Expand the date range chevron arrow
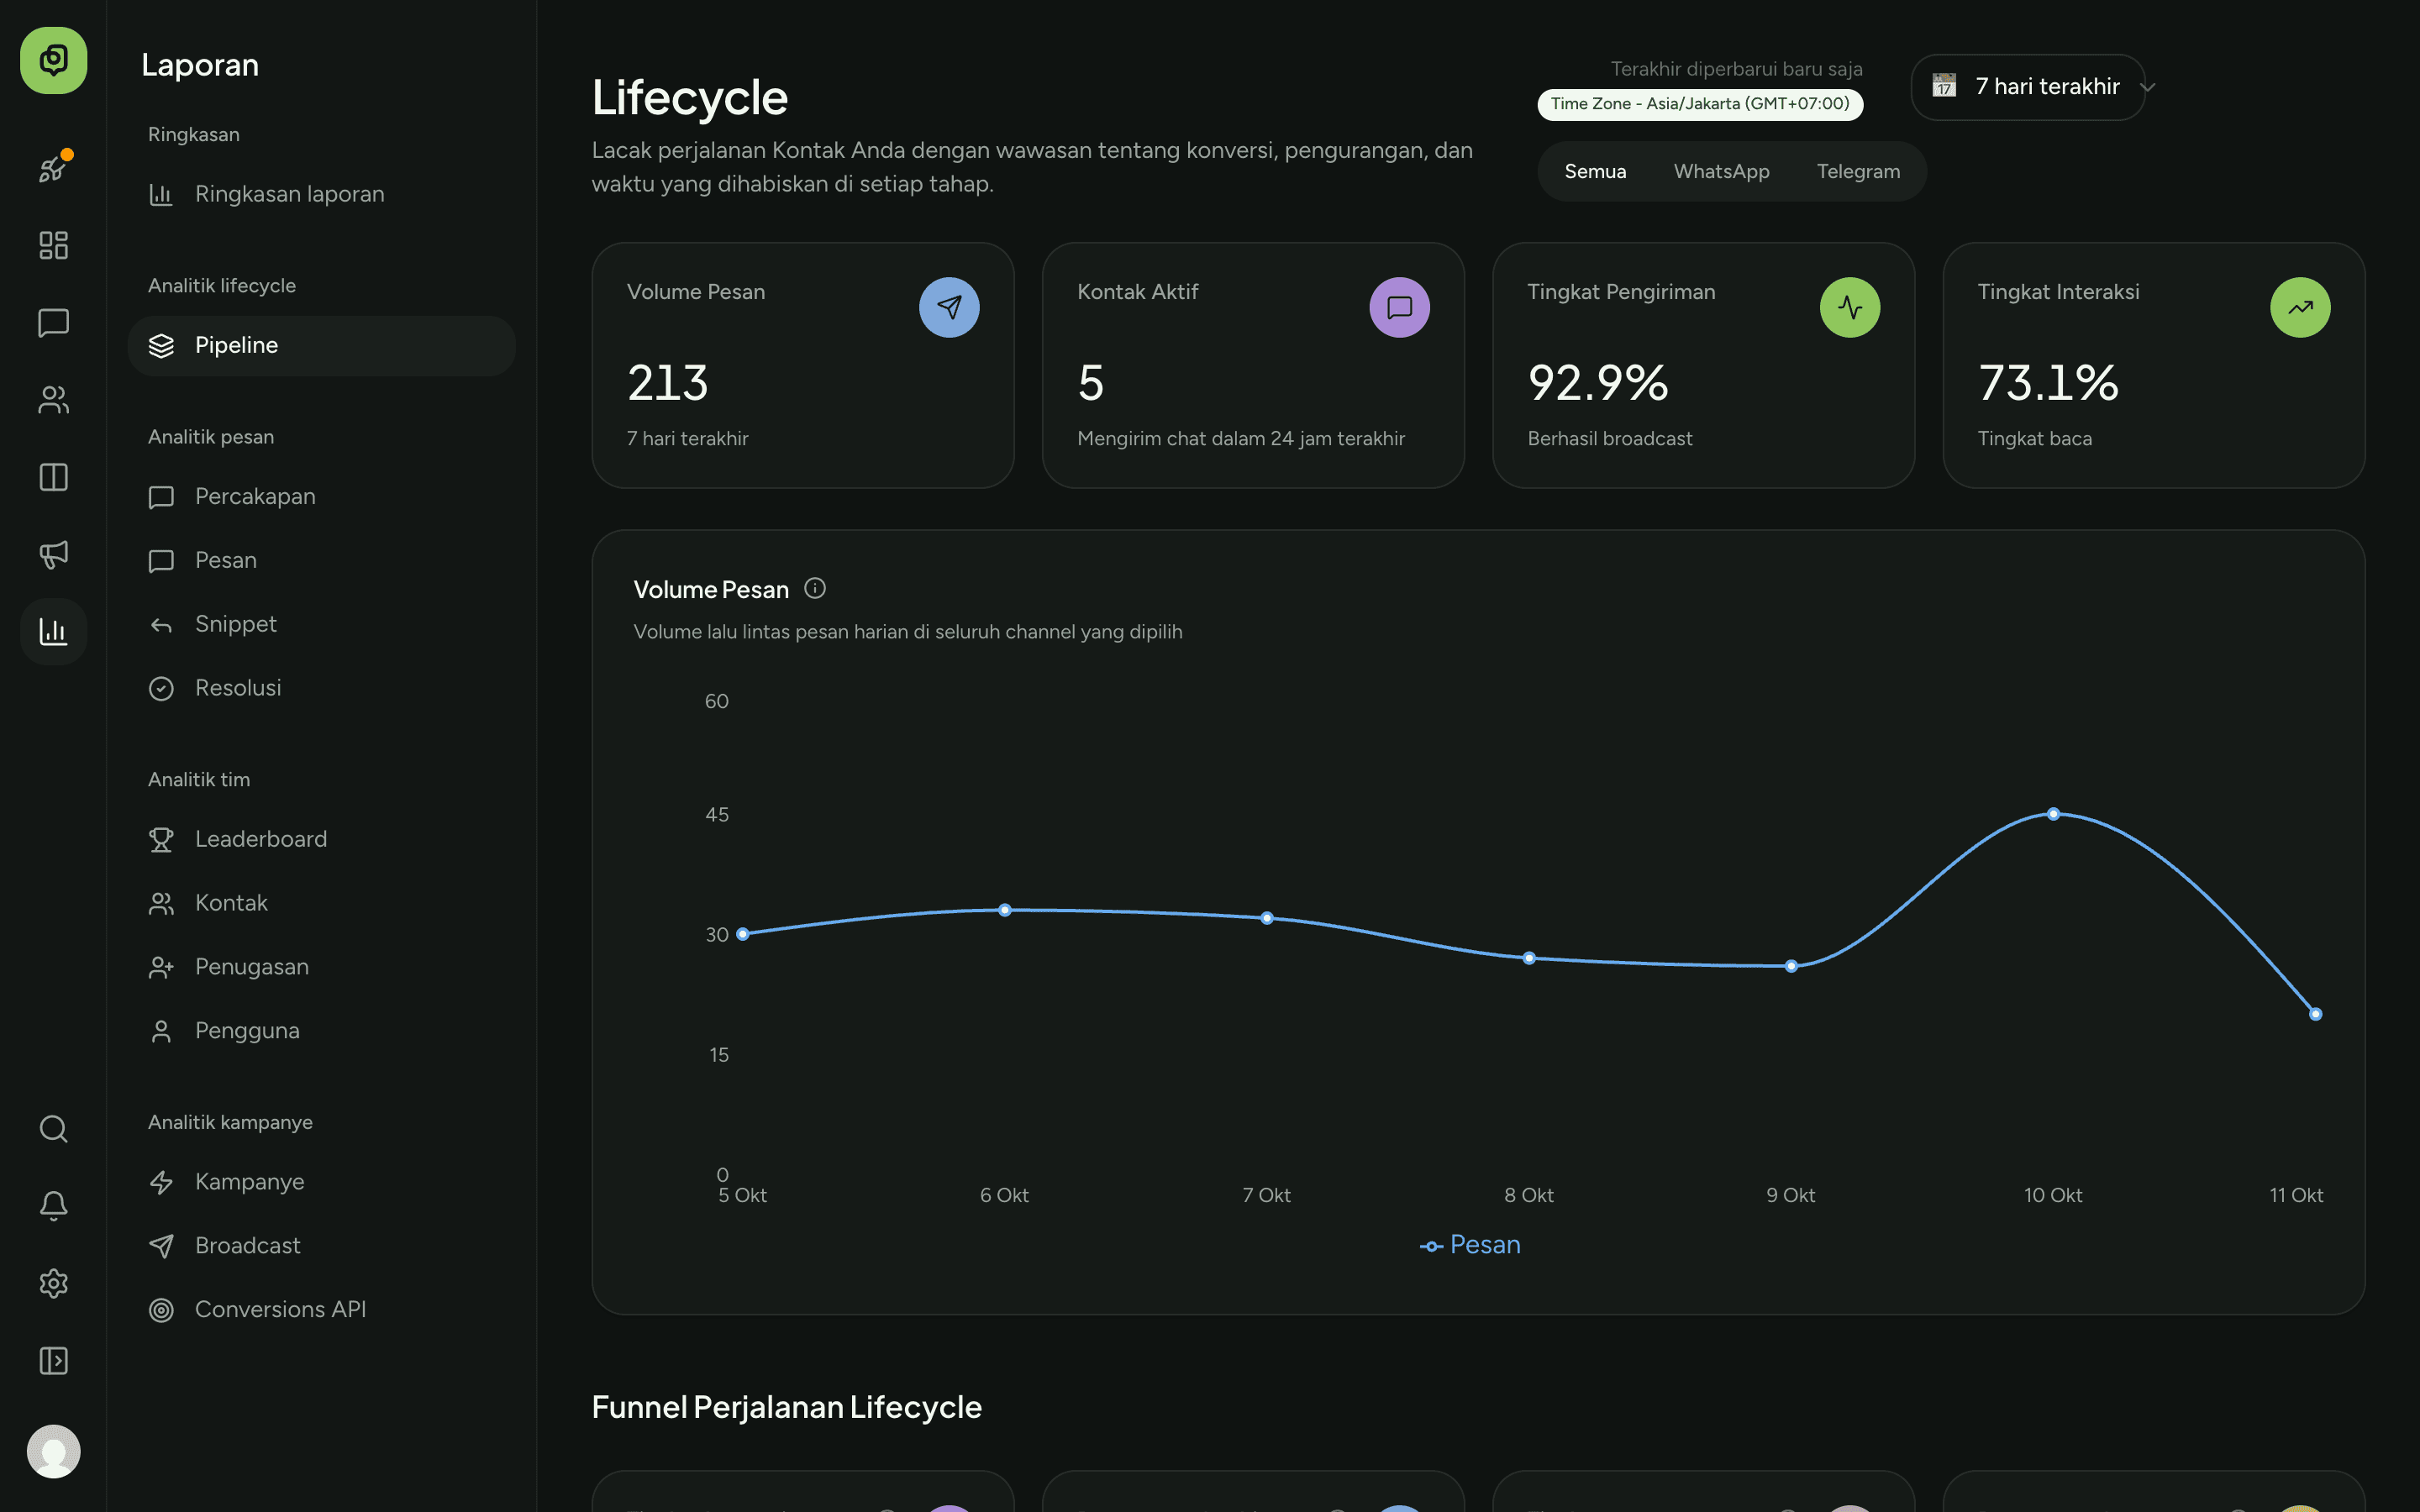This screenshot has height=1512, width=2420. tap(2147, 87)
